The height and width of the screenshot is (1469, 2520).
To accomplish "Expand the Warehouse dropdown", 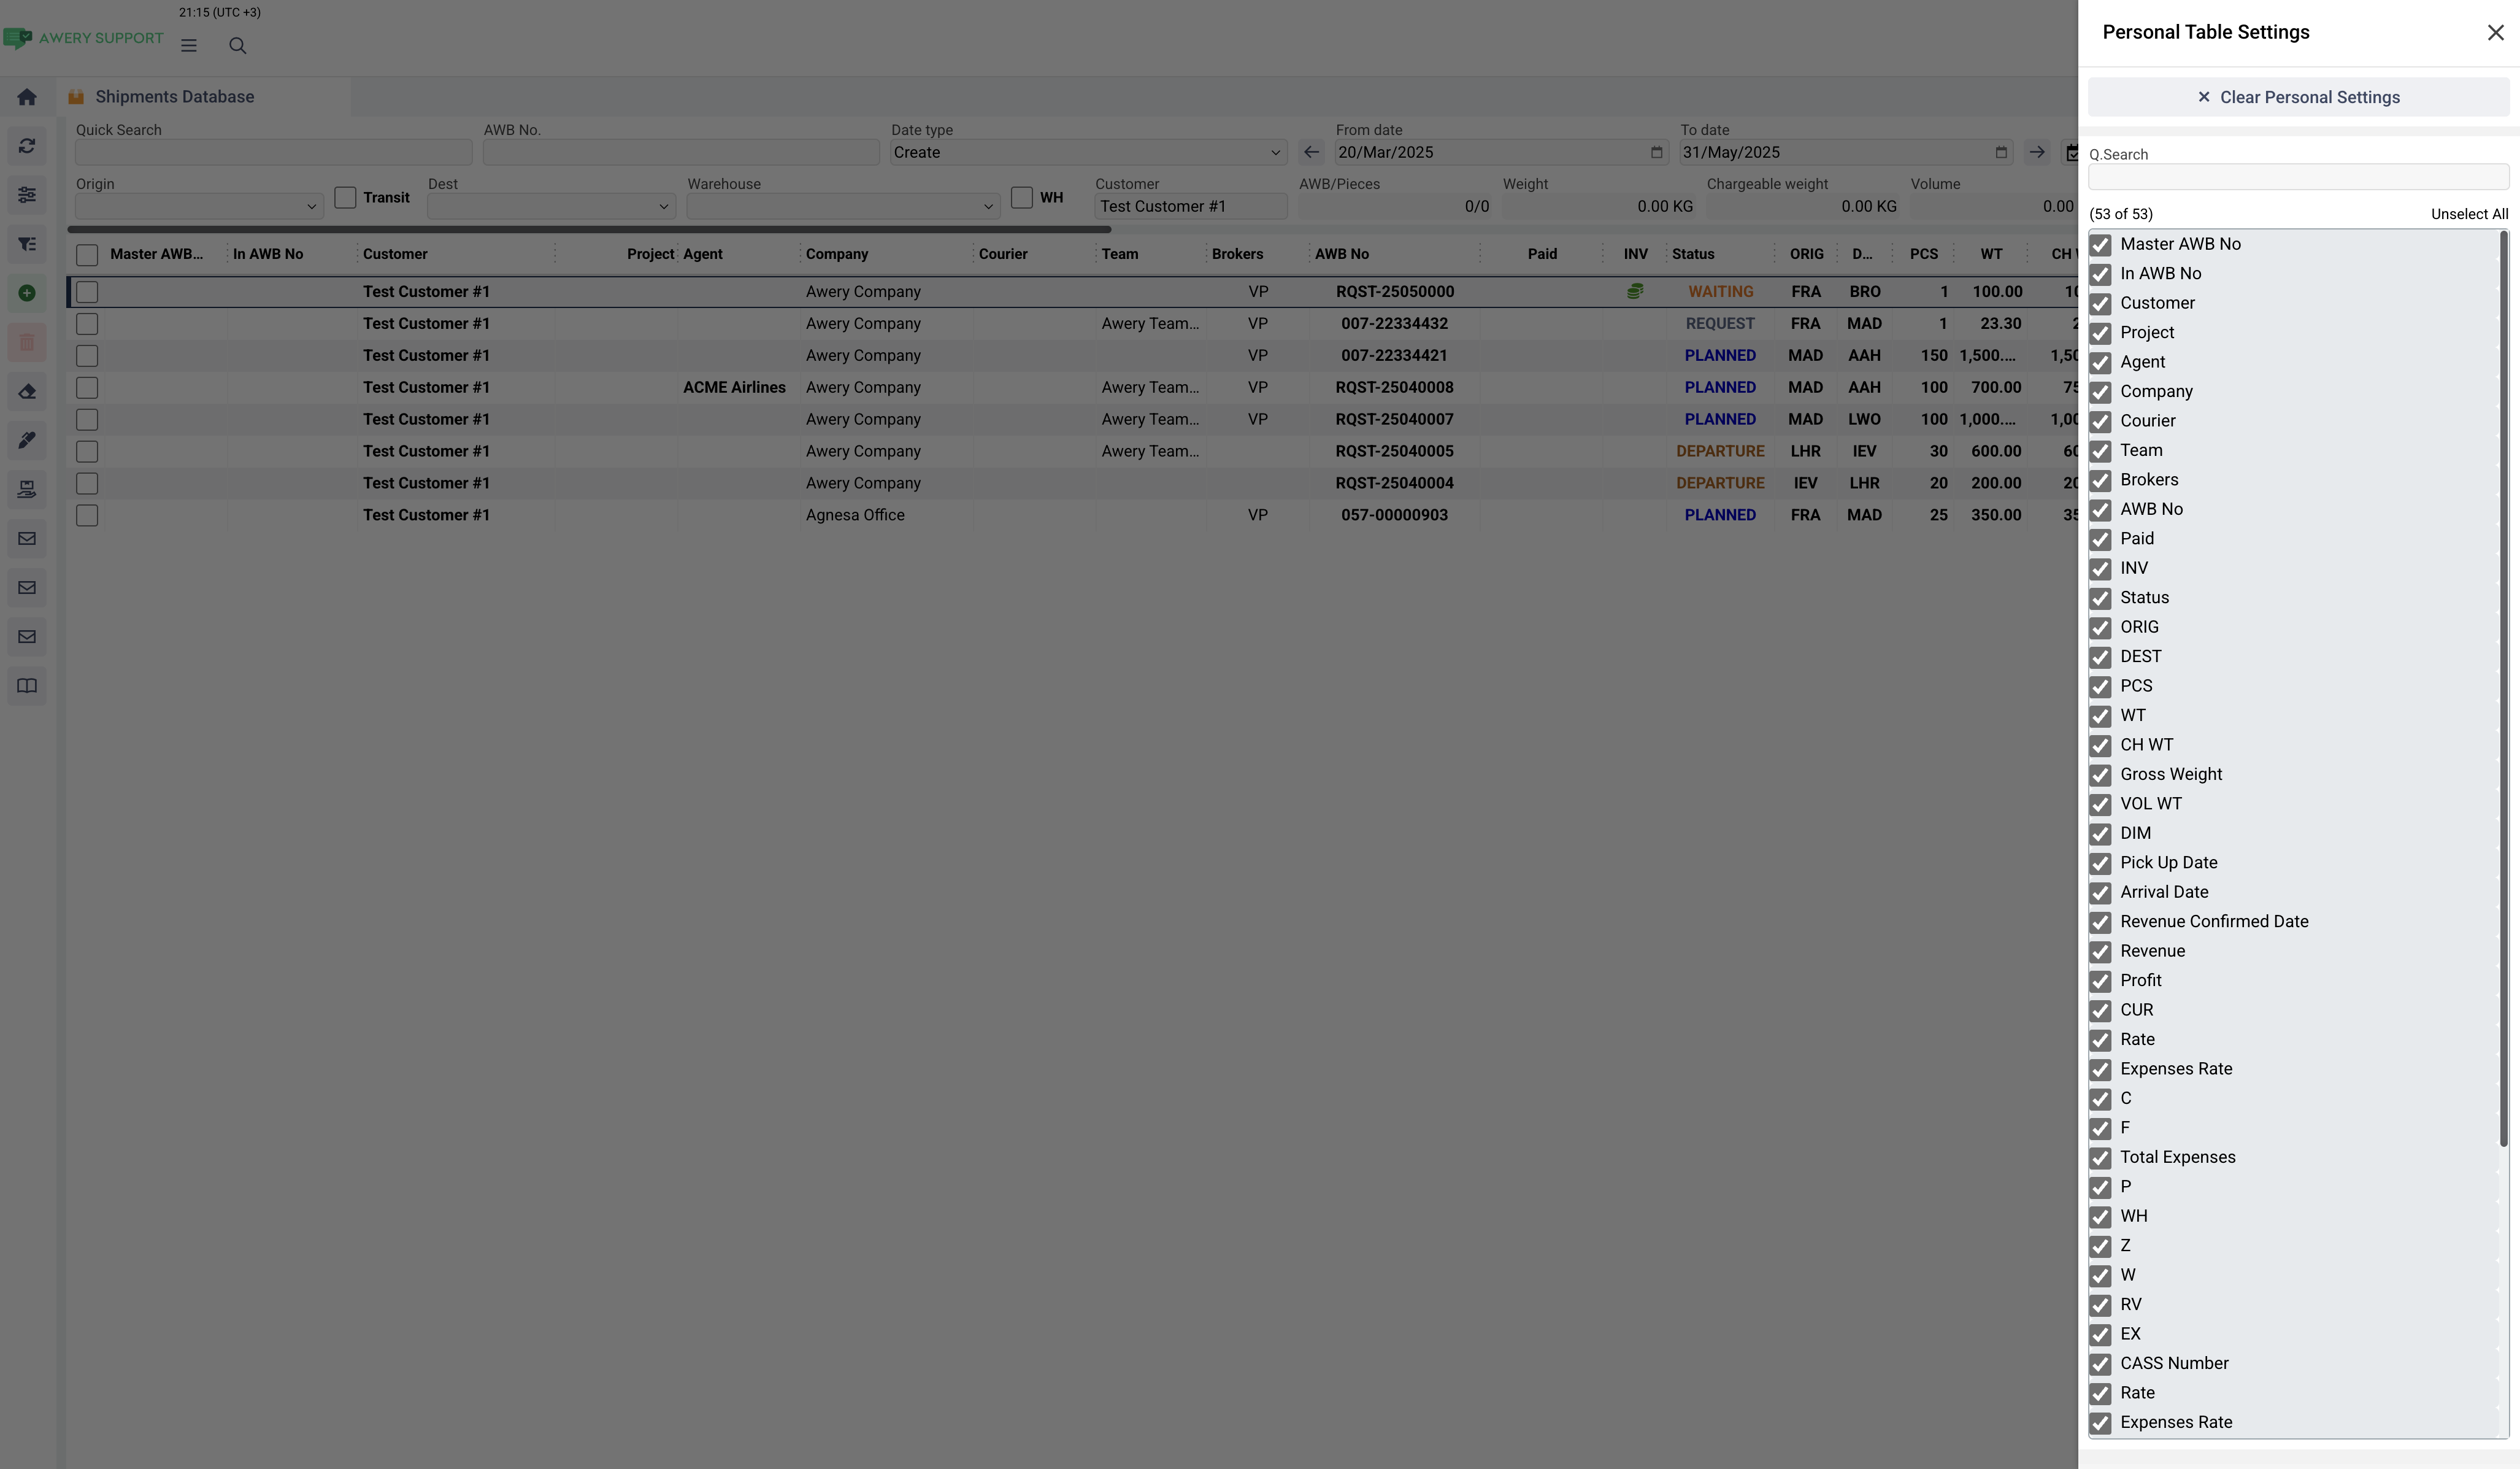I will (x=842, y=207).
